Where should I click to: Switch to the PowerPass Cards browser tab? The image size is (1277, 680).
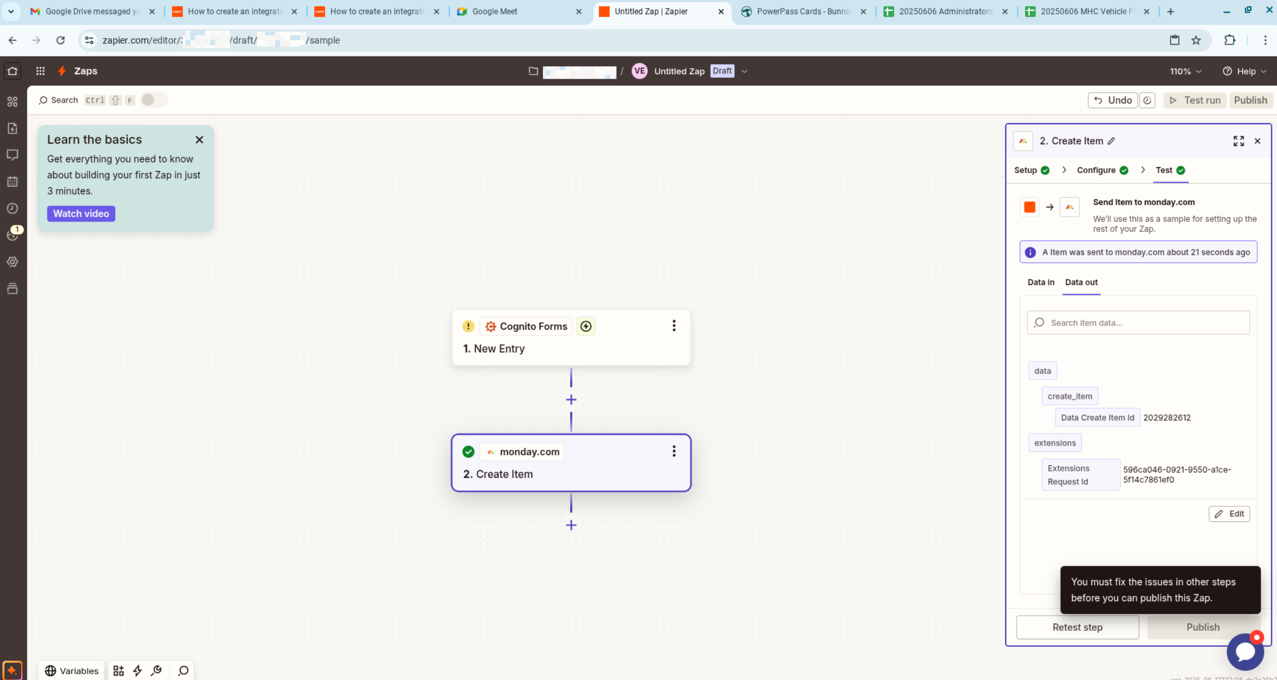click(803, 12)
